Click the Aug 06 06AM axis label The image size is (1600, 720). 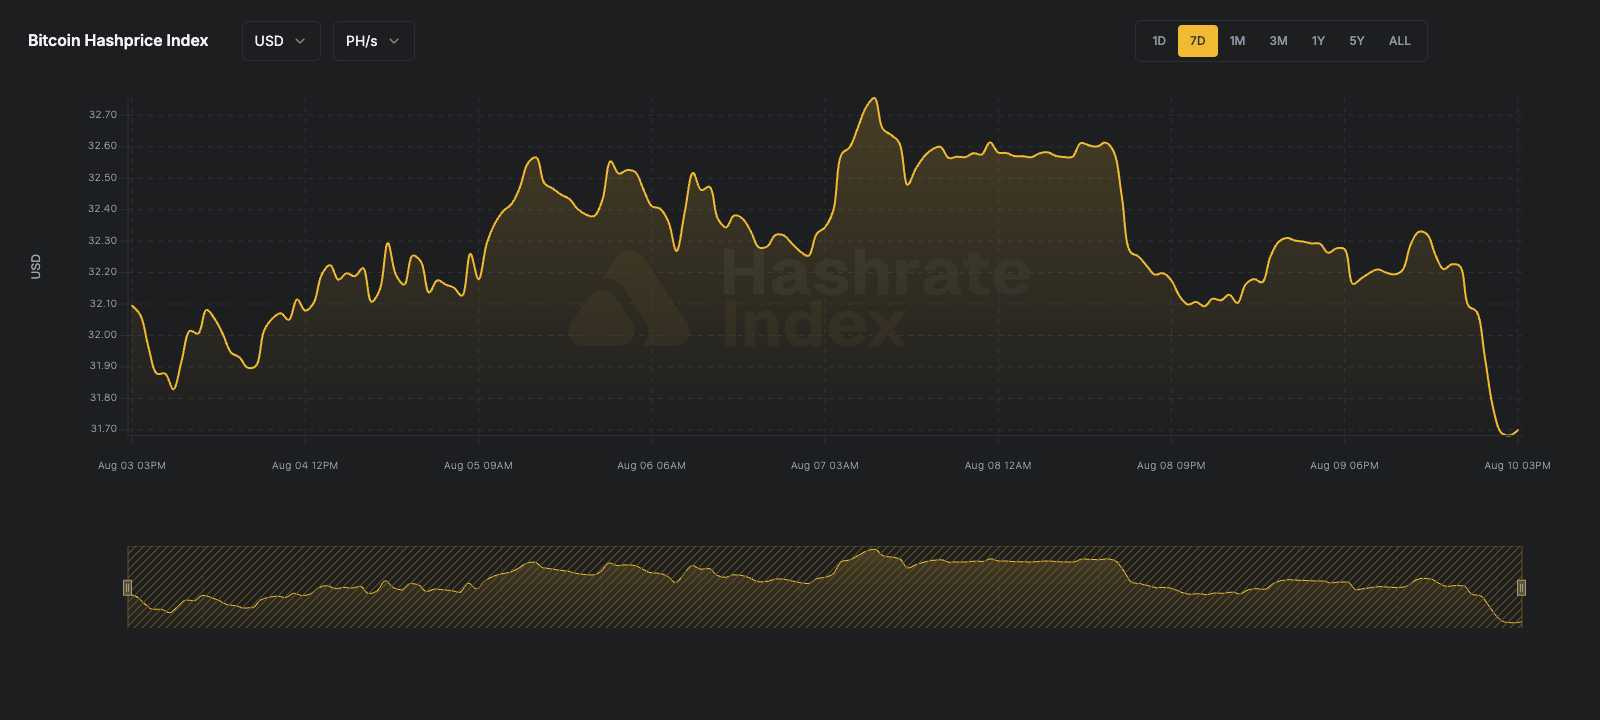(x=651, y=466)
